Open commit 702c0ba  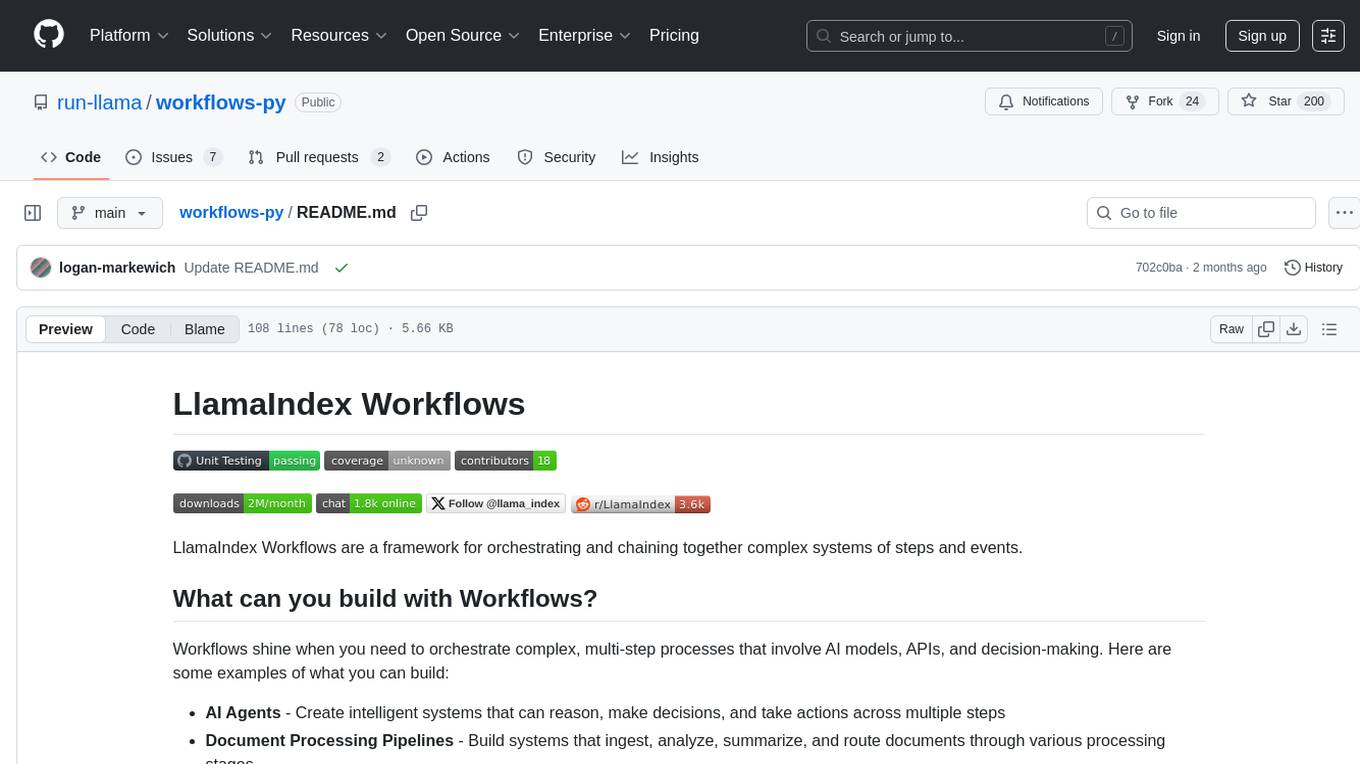[1159, 268]
